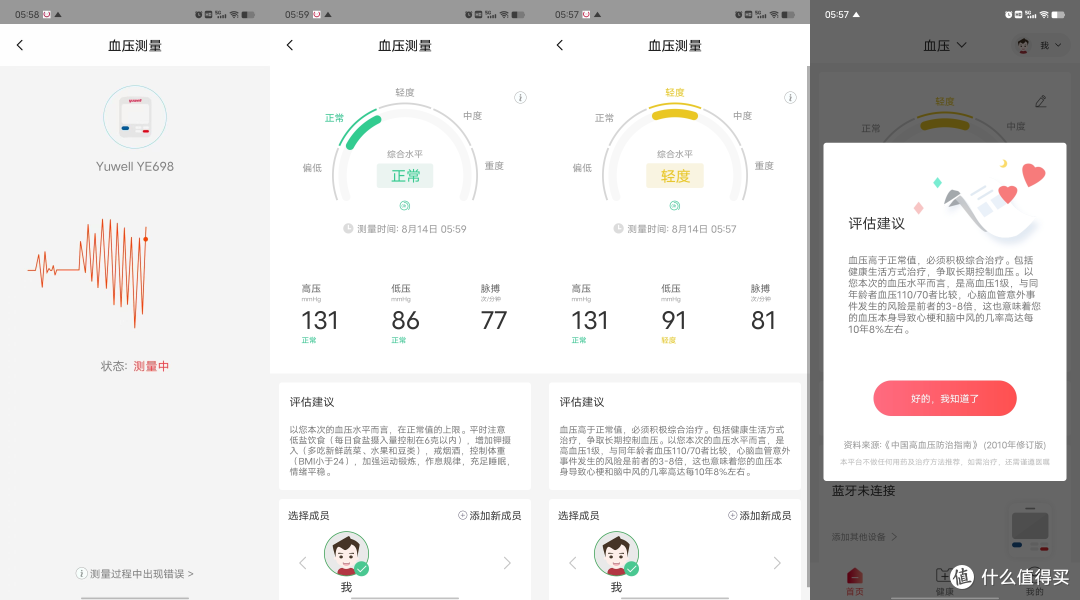
Task: Tap the 状态: 测量中 status text
Action: coord(135,366)
